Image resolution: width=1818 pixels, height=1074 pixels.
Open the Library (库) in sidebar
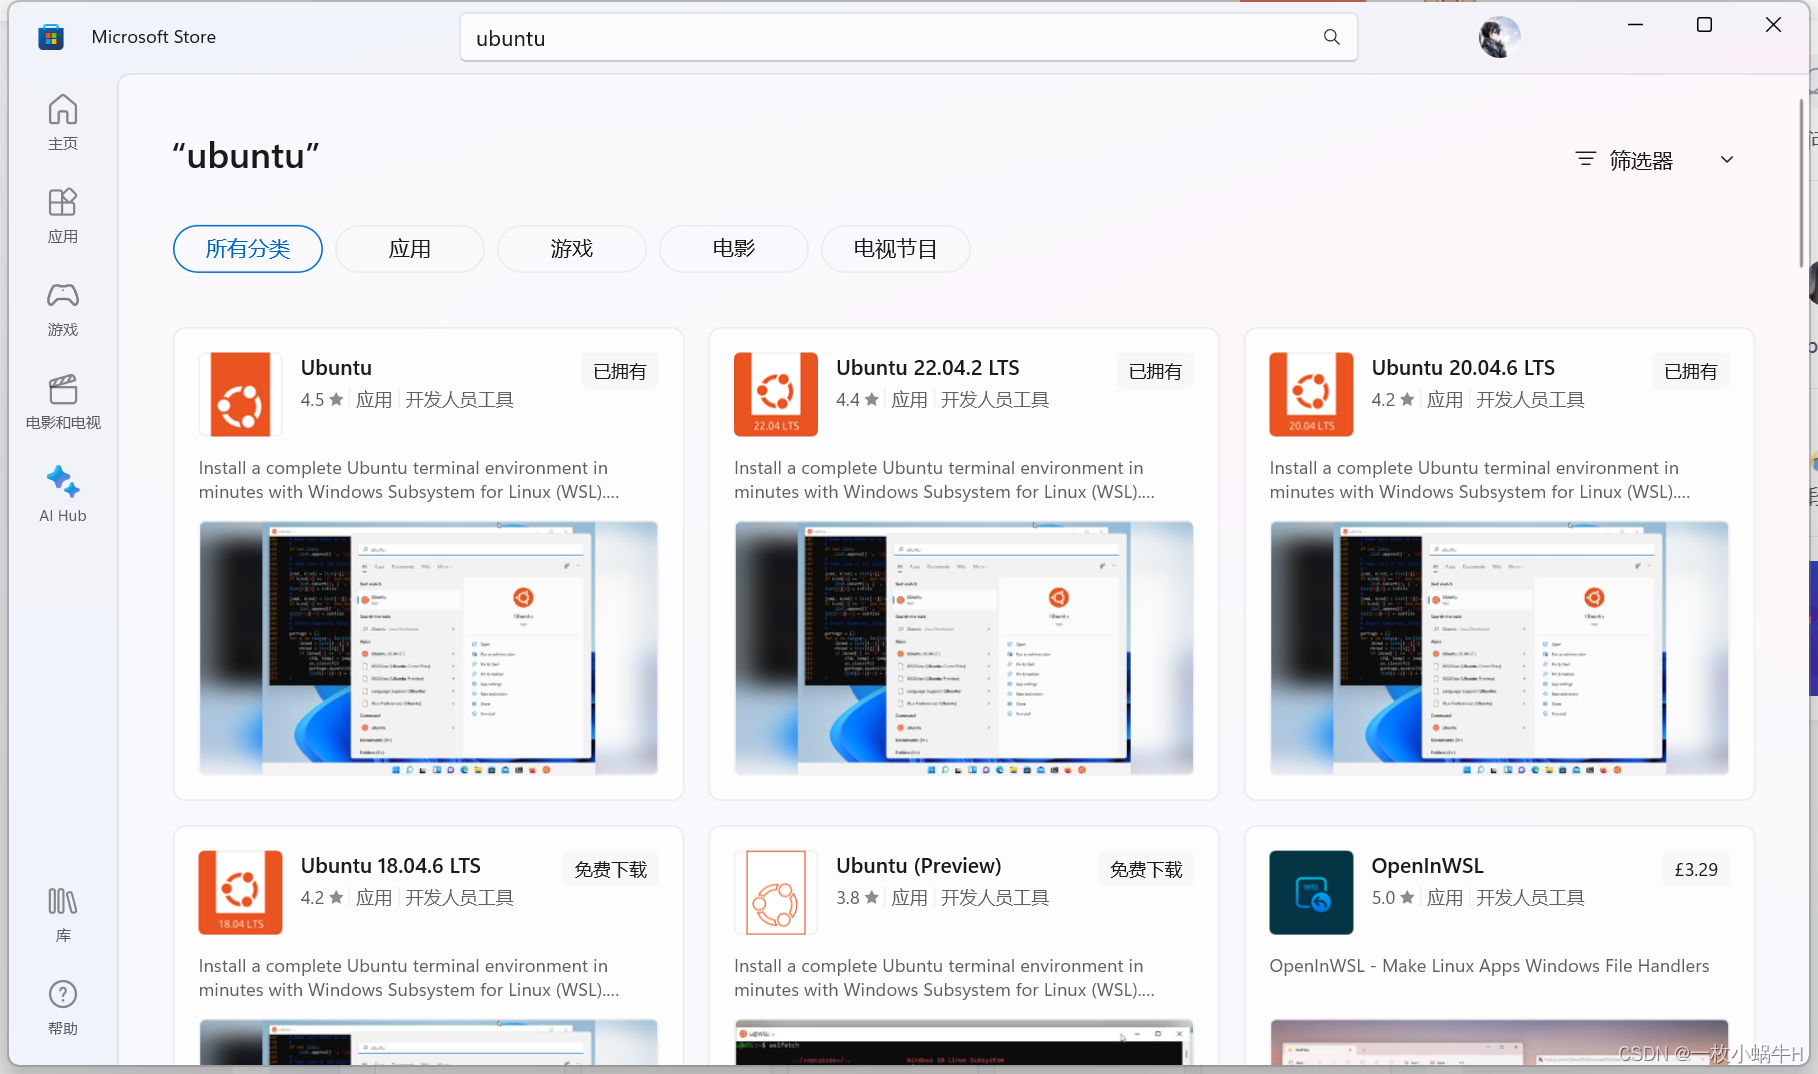(63, 914)
